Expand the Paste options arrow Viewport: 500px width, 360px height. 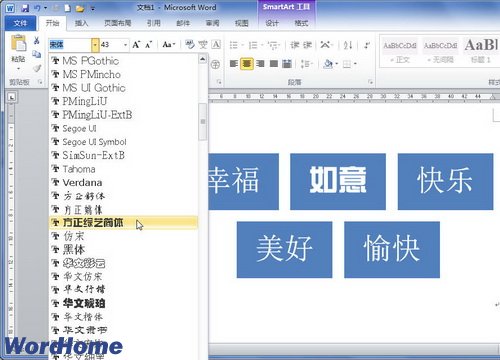pos(18,69)
